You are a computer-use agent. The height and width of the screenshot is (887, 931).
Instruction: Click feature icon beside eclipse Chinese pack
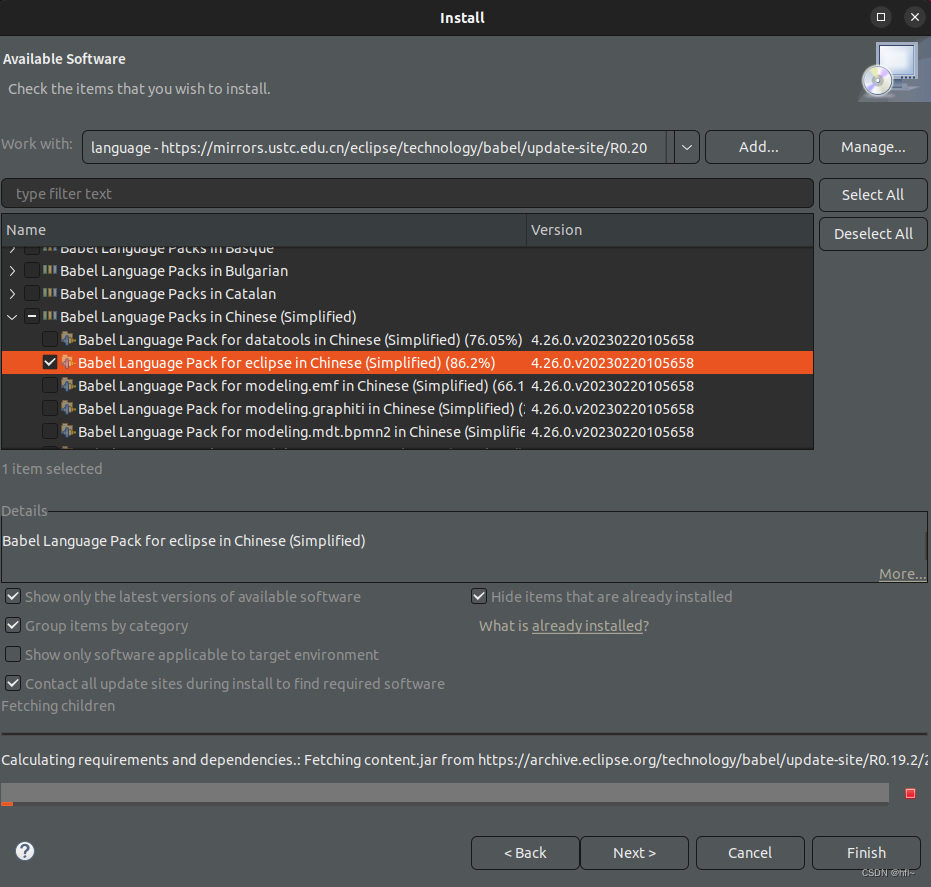68,362
